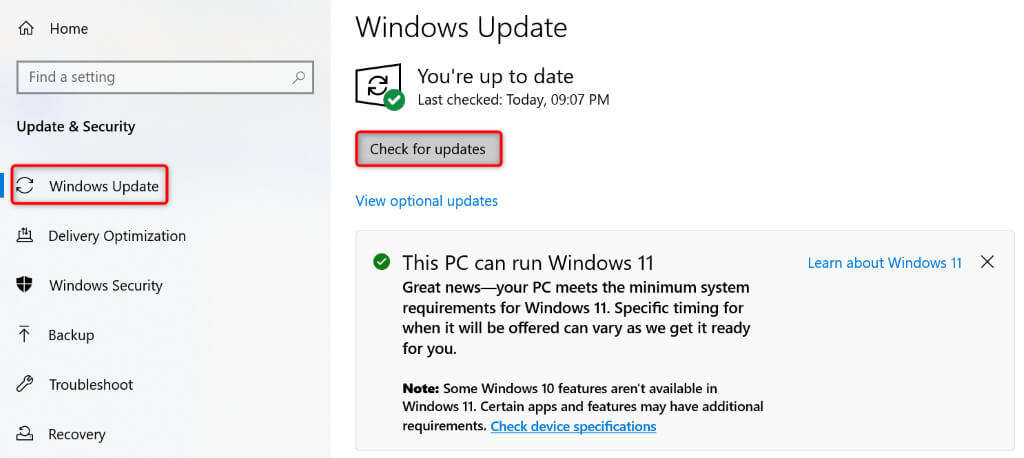Screen dimensions: 1024x458
Task: Dismiss the Windows 11 notice with the X
Action: click(x=987, y=262)
